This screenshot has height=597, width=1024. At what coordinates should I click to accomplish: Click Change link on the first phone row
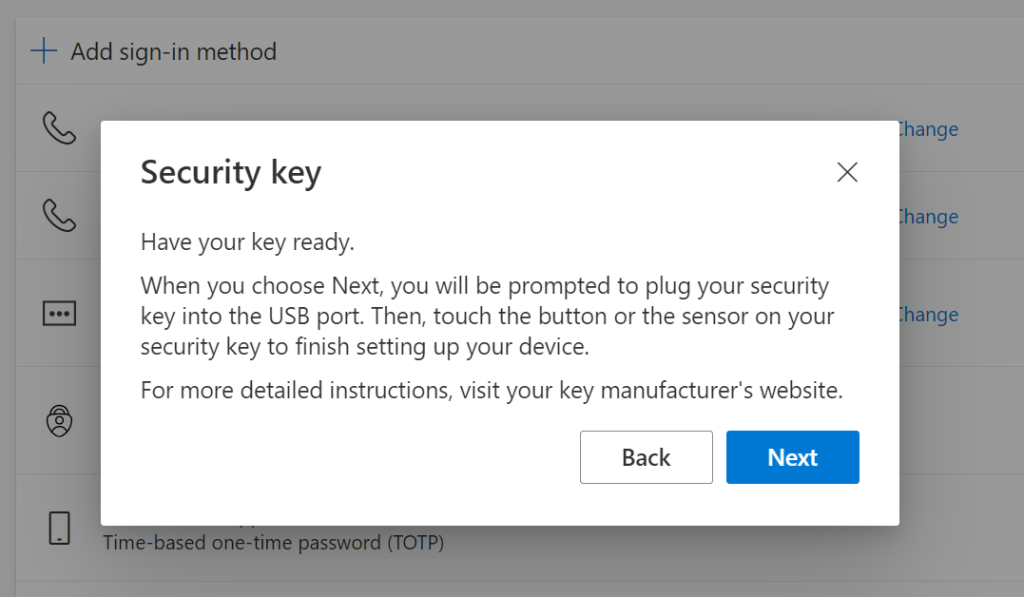click(928, 129)
